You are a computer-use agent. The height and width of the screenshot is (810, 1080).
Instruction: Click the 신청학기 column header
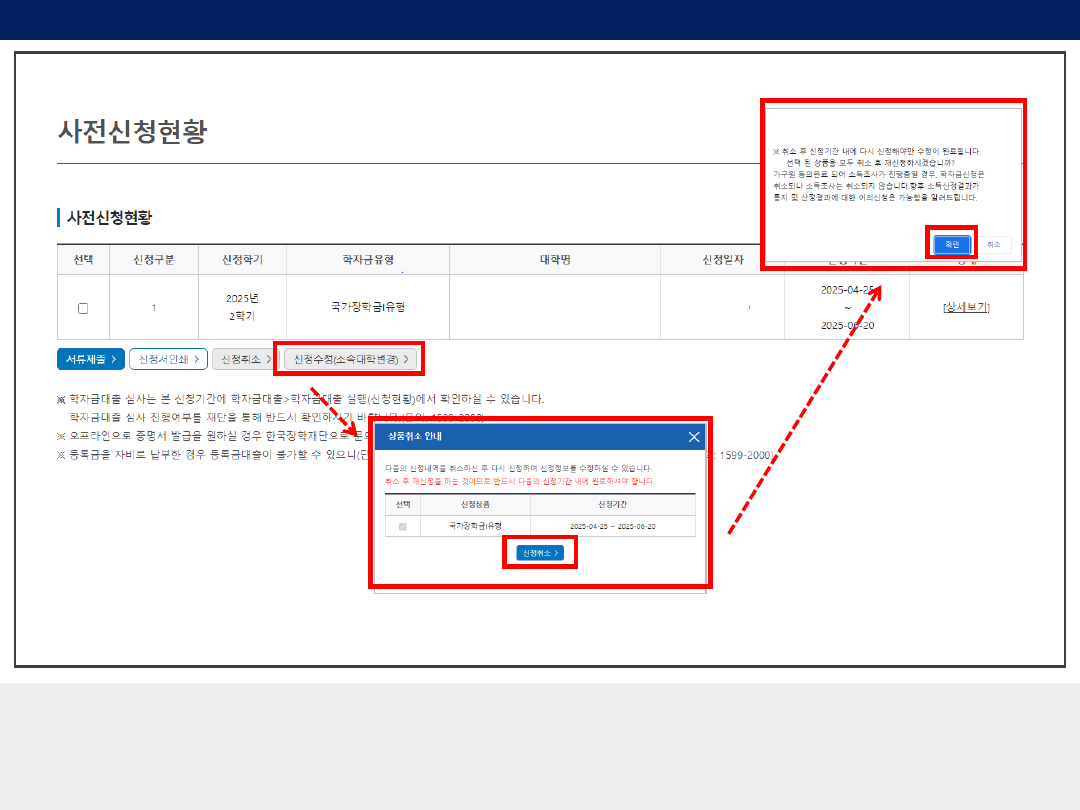click(x=242, y=260)
